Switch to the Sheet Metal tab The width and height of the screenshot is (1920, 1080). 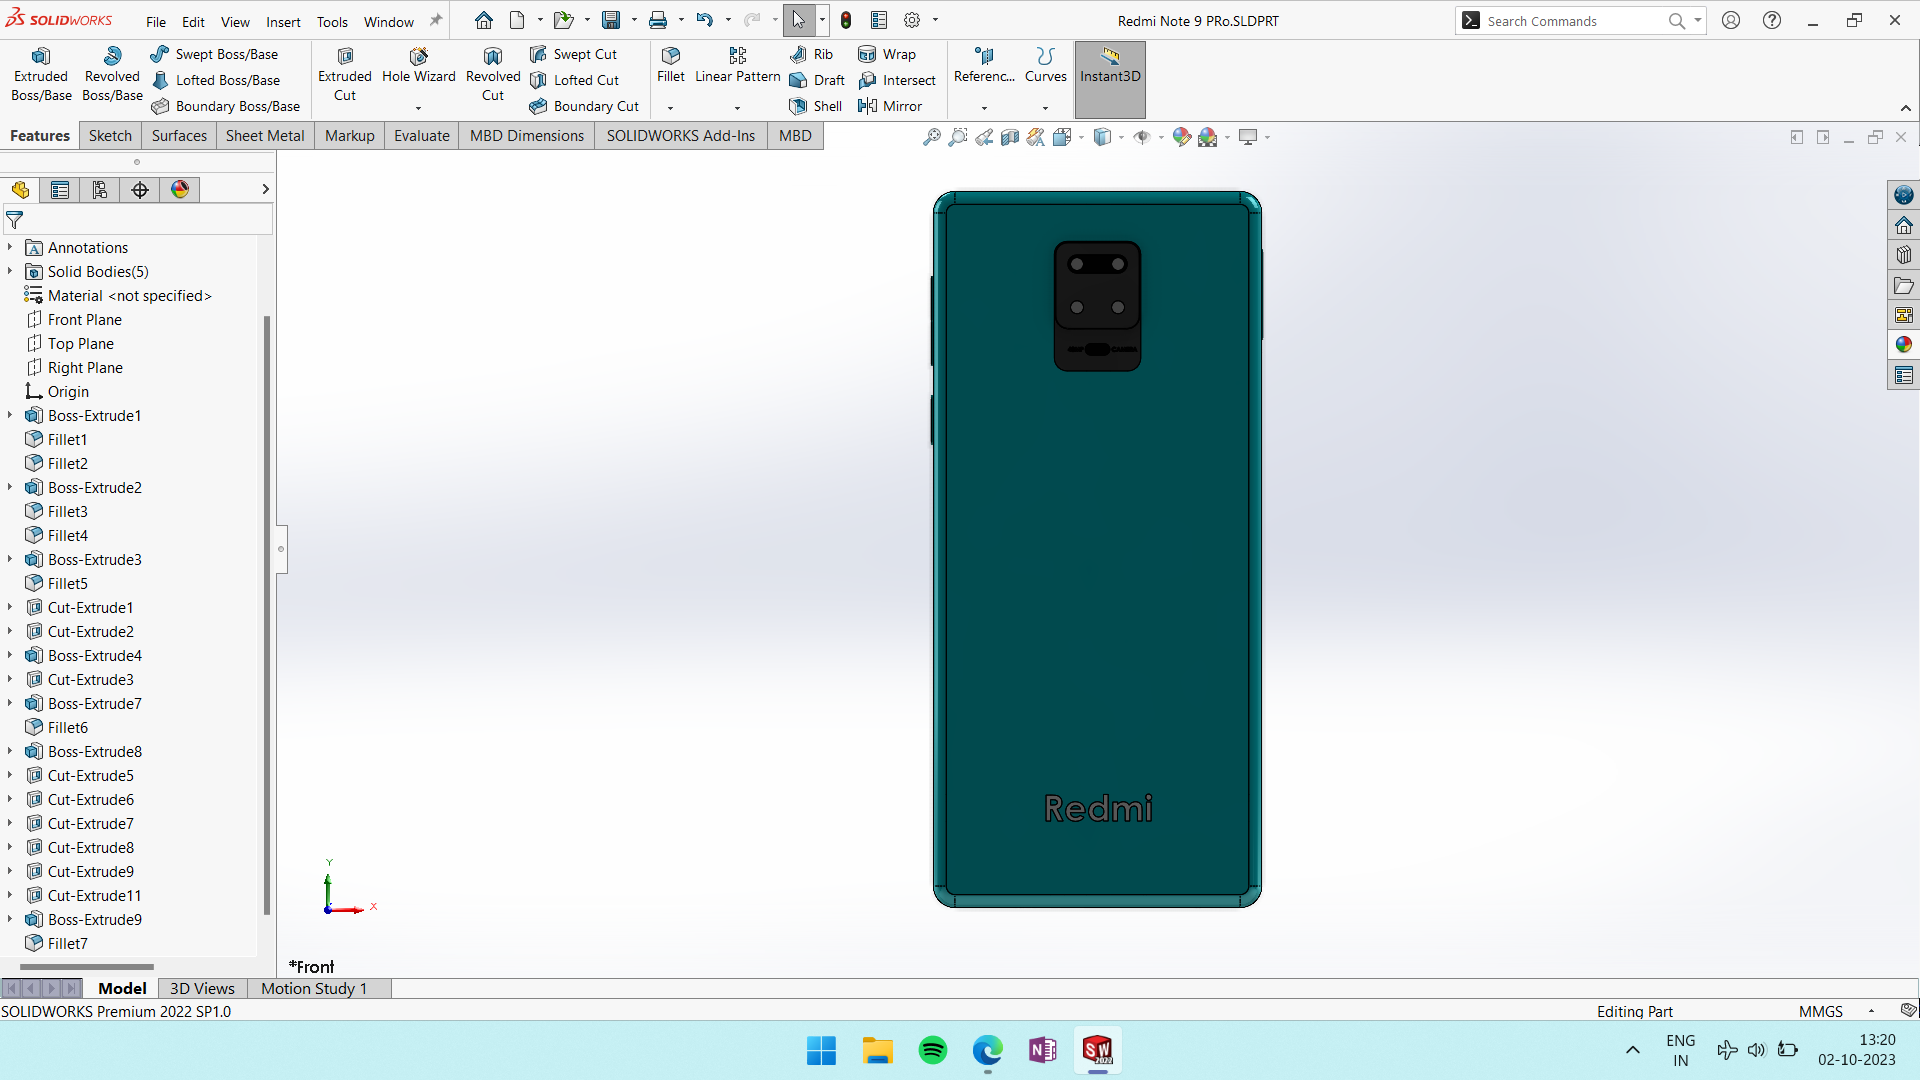point(265,136)
